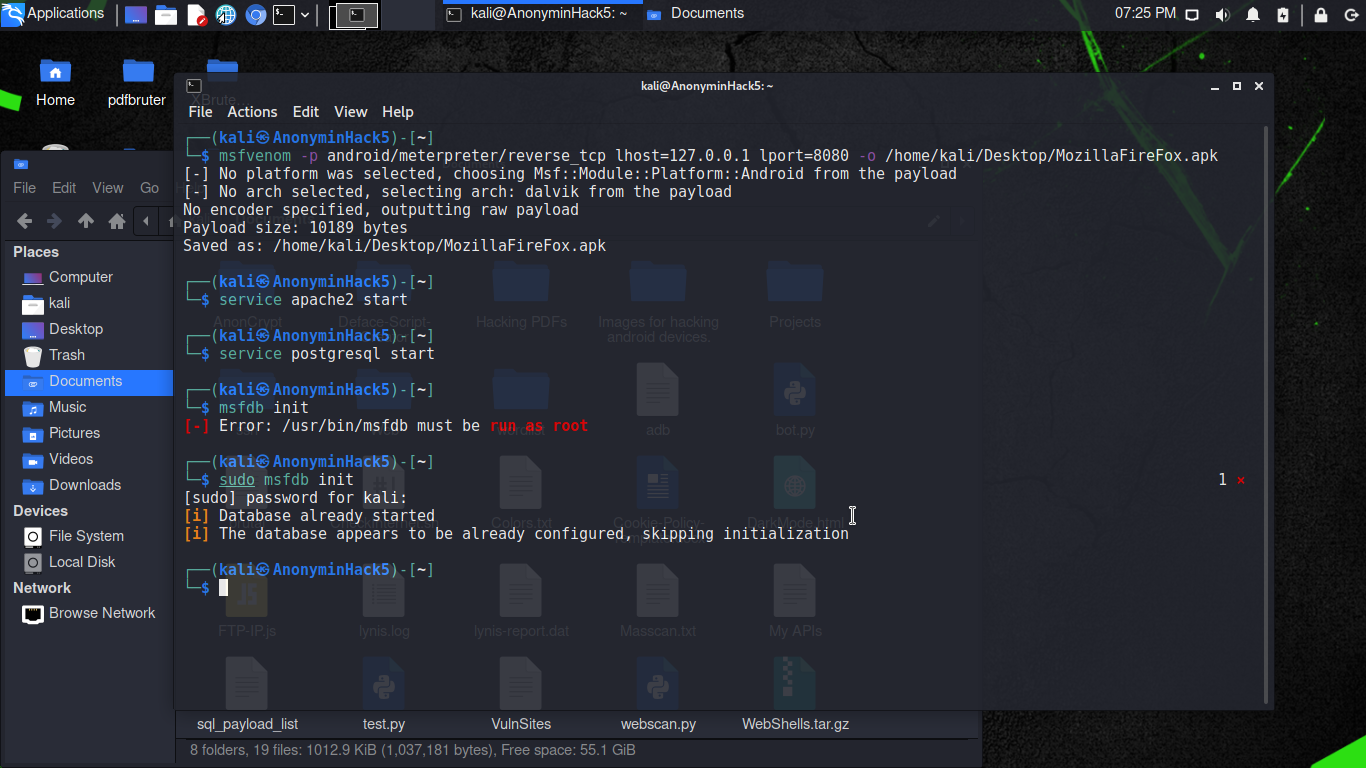This screenshot has height=768, width=1366.
Task: Click the path bar left scroll arrow
Action: 146,221
